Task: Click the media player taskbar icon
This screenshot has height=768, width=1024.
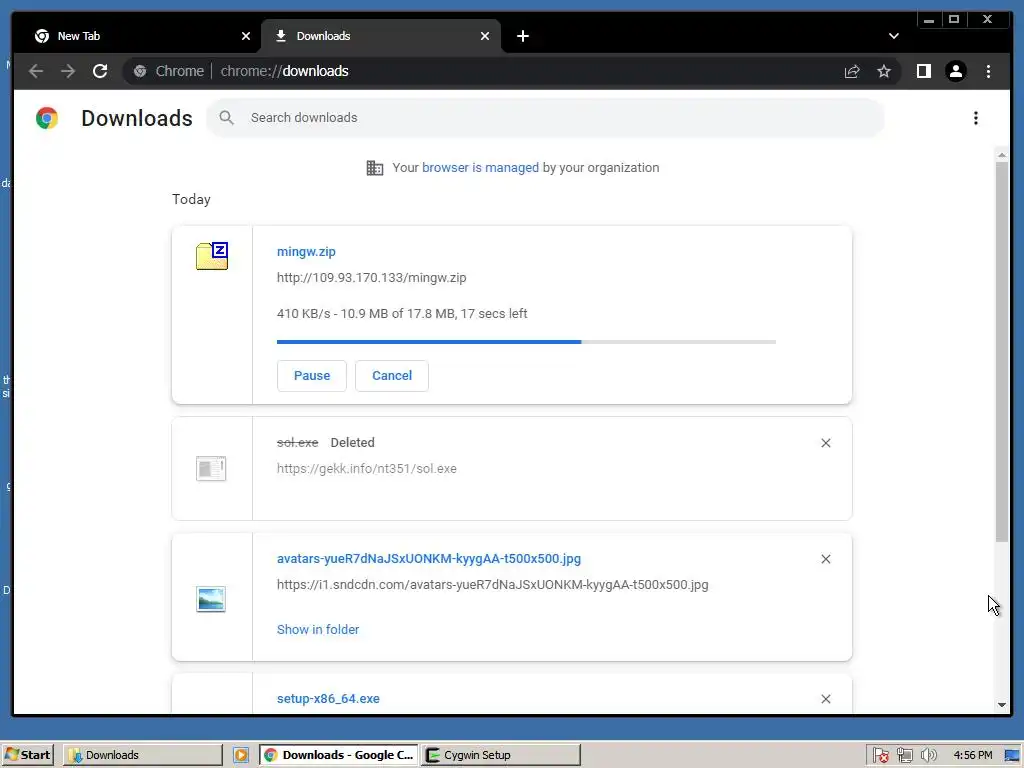Action: (241, 755)
